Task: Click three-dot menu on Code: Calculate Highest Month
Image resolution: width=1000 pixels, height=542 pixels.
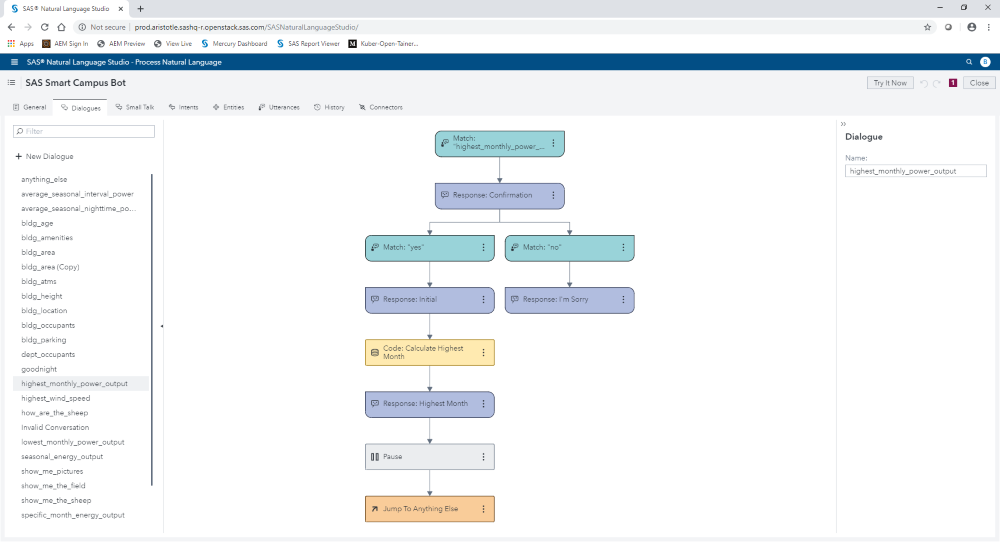Action: click(483, 352)
